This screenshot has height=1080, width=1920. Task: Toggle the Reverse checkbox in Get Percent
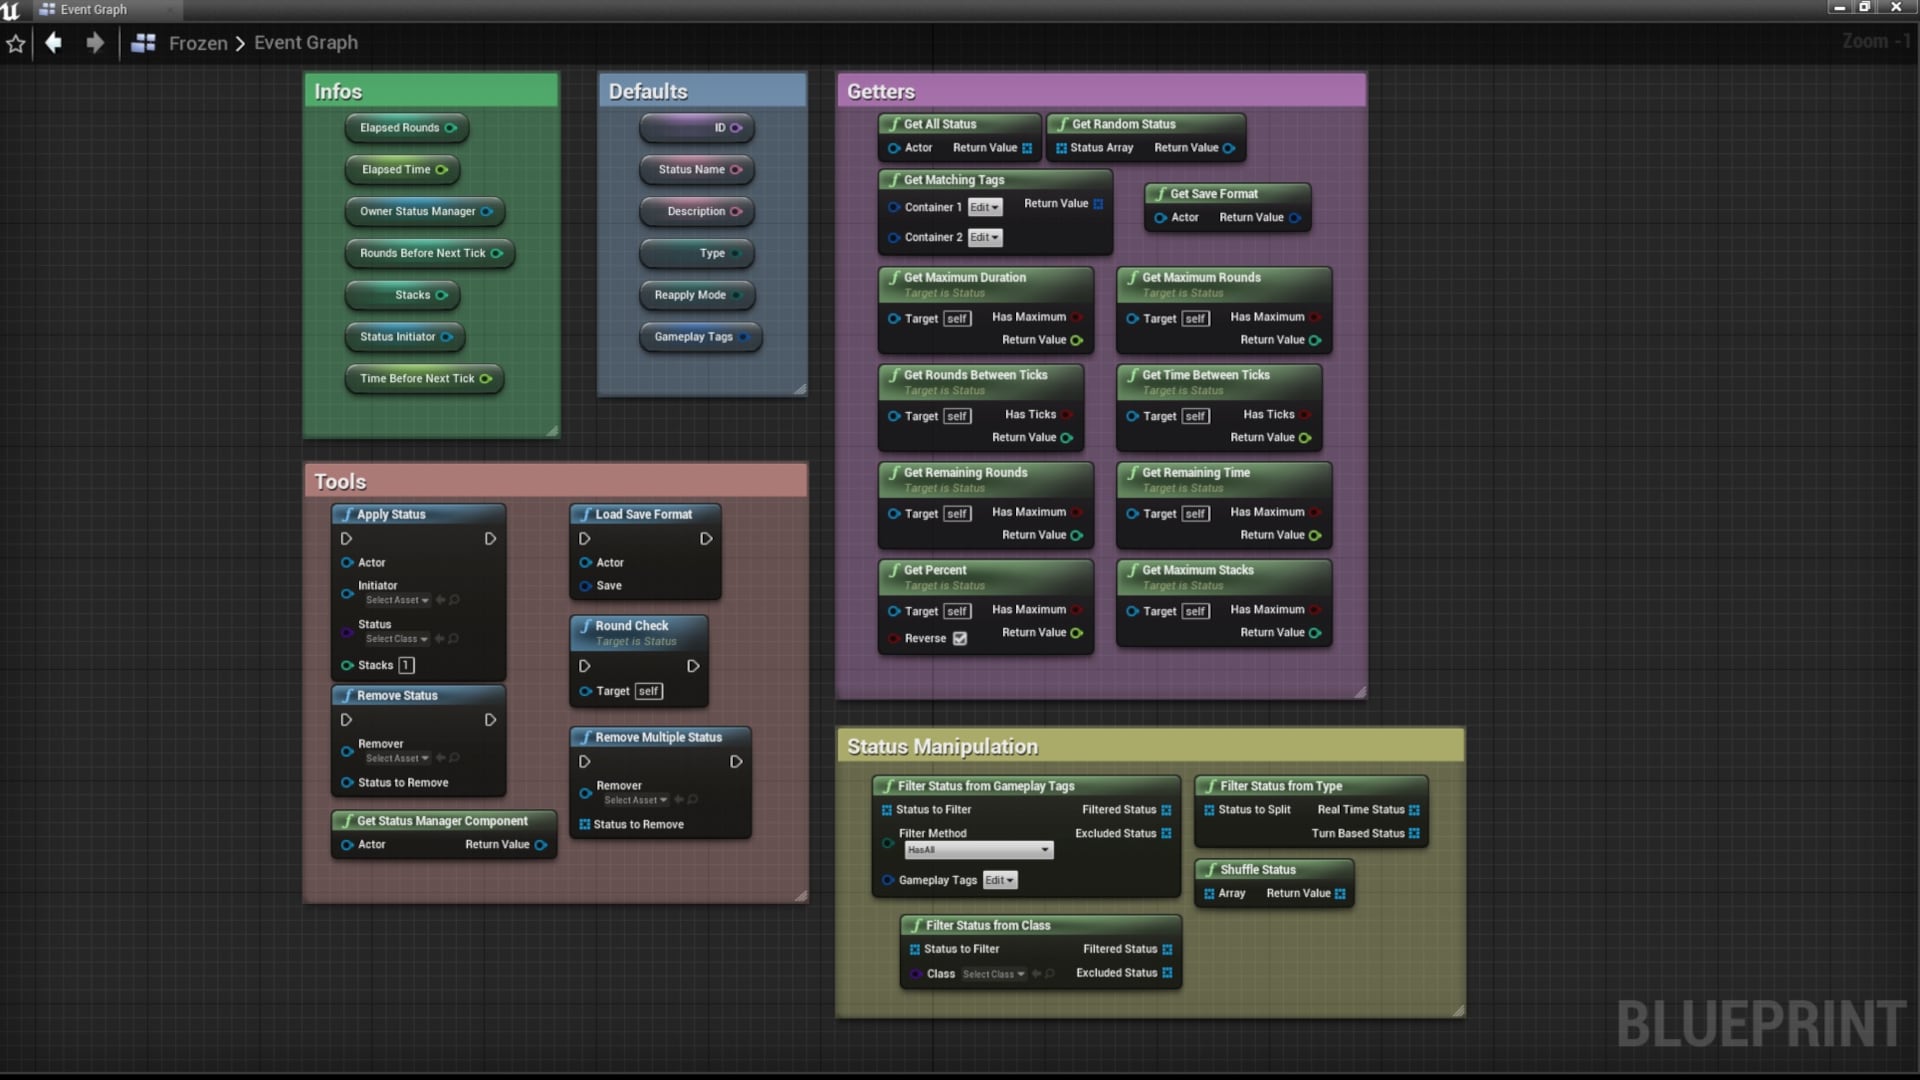[960, 639]
